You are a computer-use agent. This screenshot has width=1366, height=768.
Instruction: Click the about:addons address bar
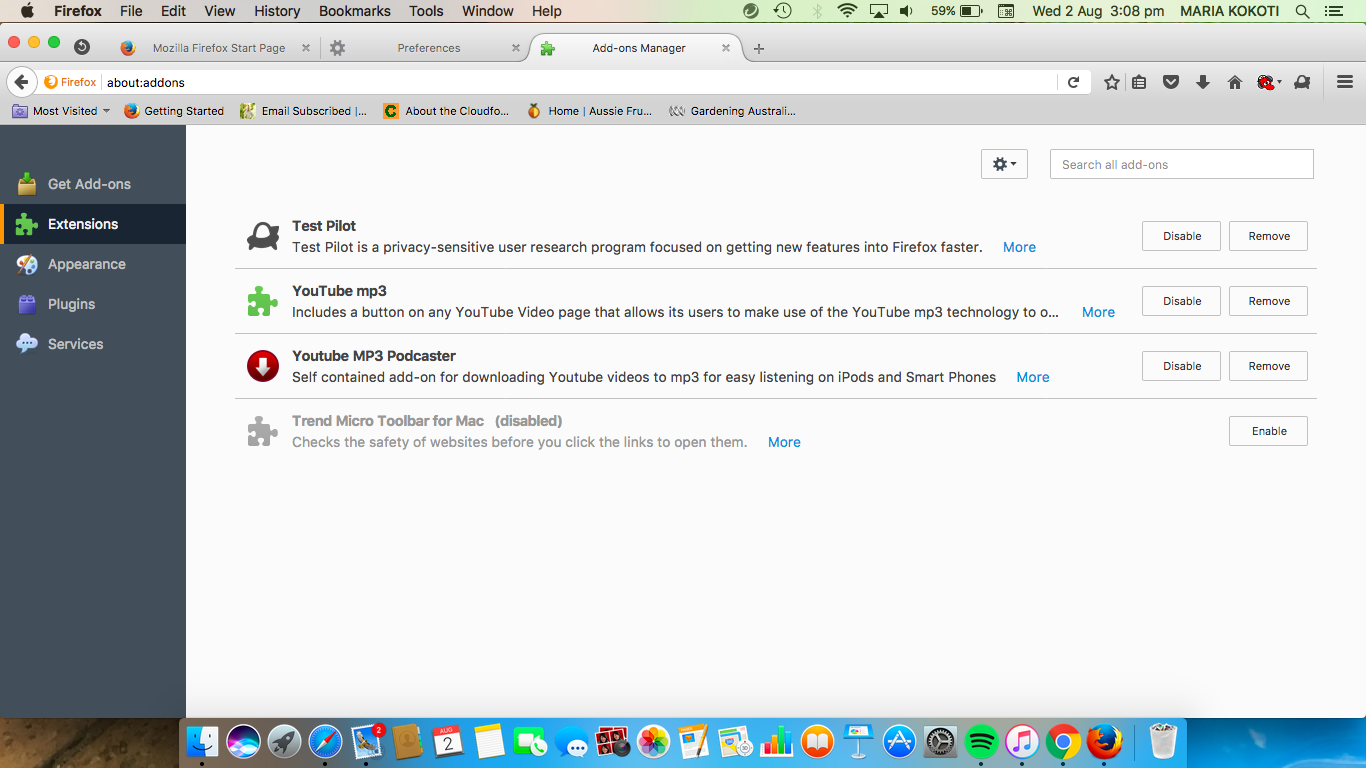click(x=580, y=82)
